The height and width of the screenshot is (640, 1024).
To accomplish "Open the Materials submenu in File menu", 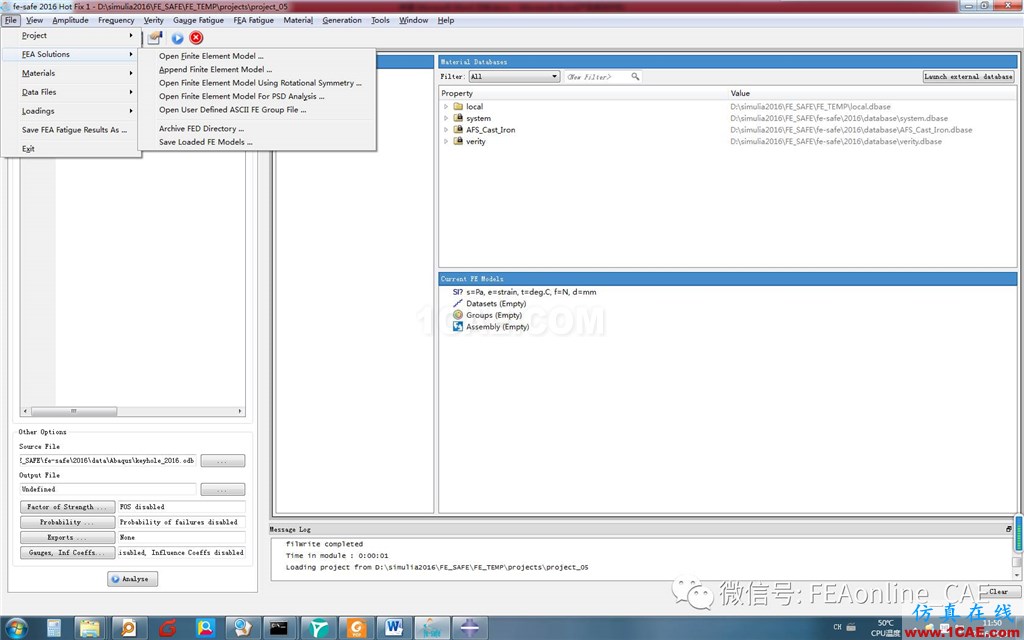I will tap(72, 73).
